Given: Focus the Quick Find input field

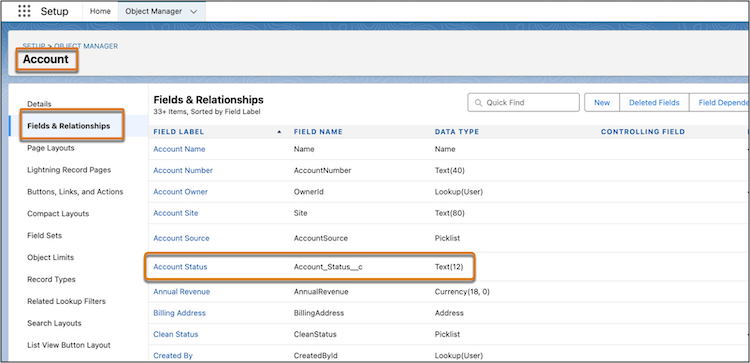Looking at the screenshot, I should tap(523, 102).
